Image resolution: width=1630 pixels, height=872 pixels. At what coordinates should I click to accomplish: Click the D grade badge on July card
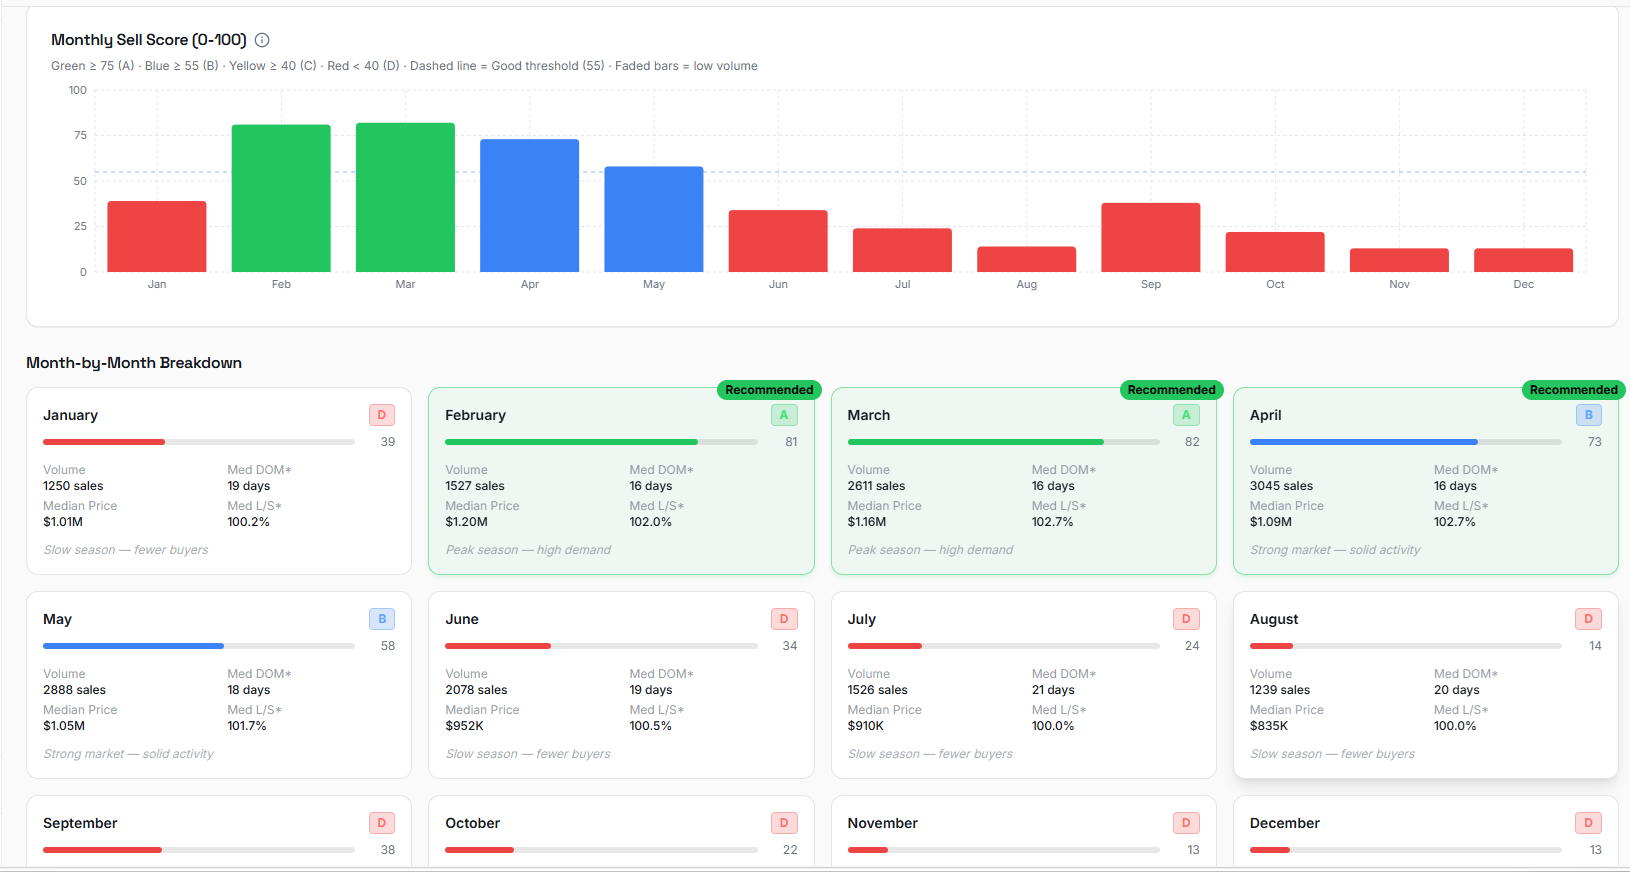1186,619
